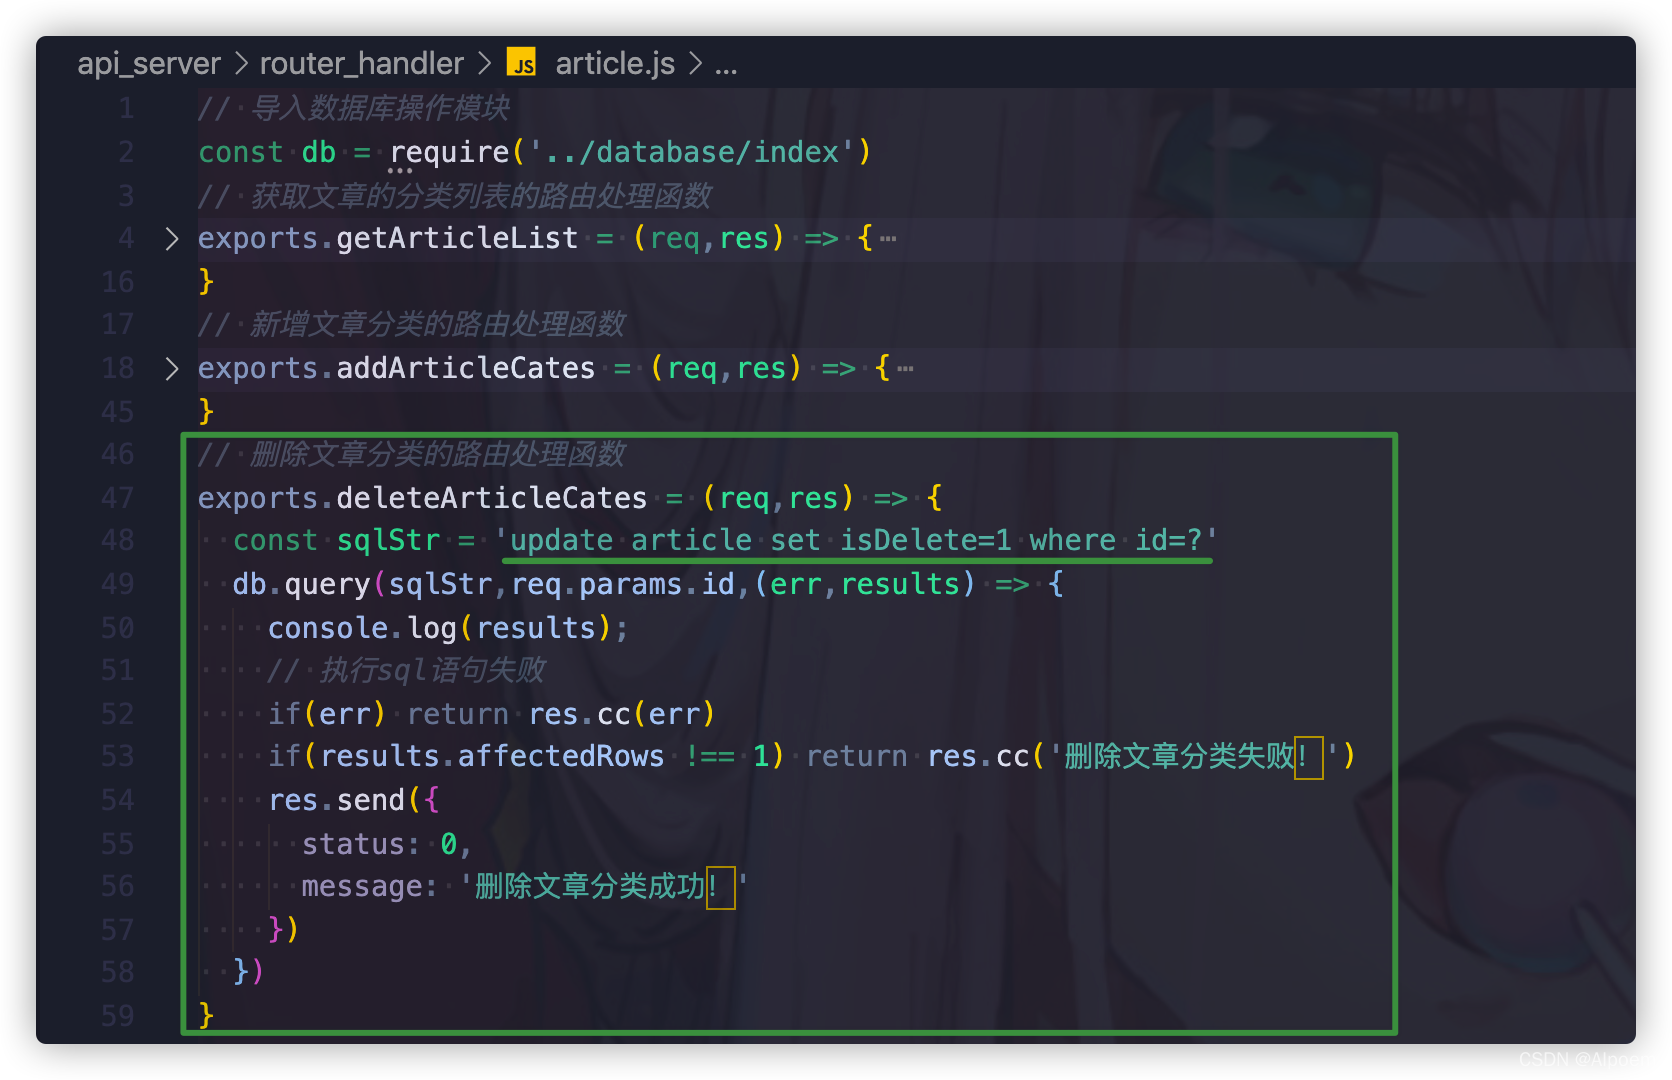Viewport: 1672px width, 1080px height.
Task: Click res.send call on line 54
Action: 336,800
